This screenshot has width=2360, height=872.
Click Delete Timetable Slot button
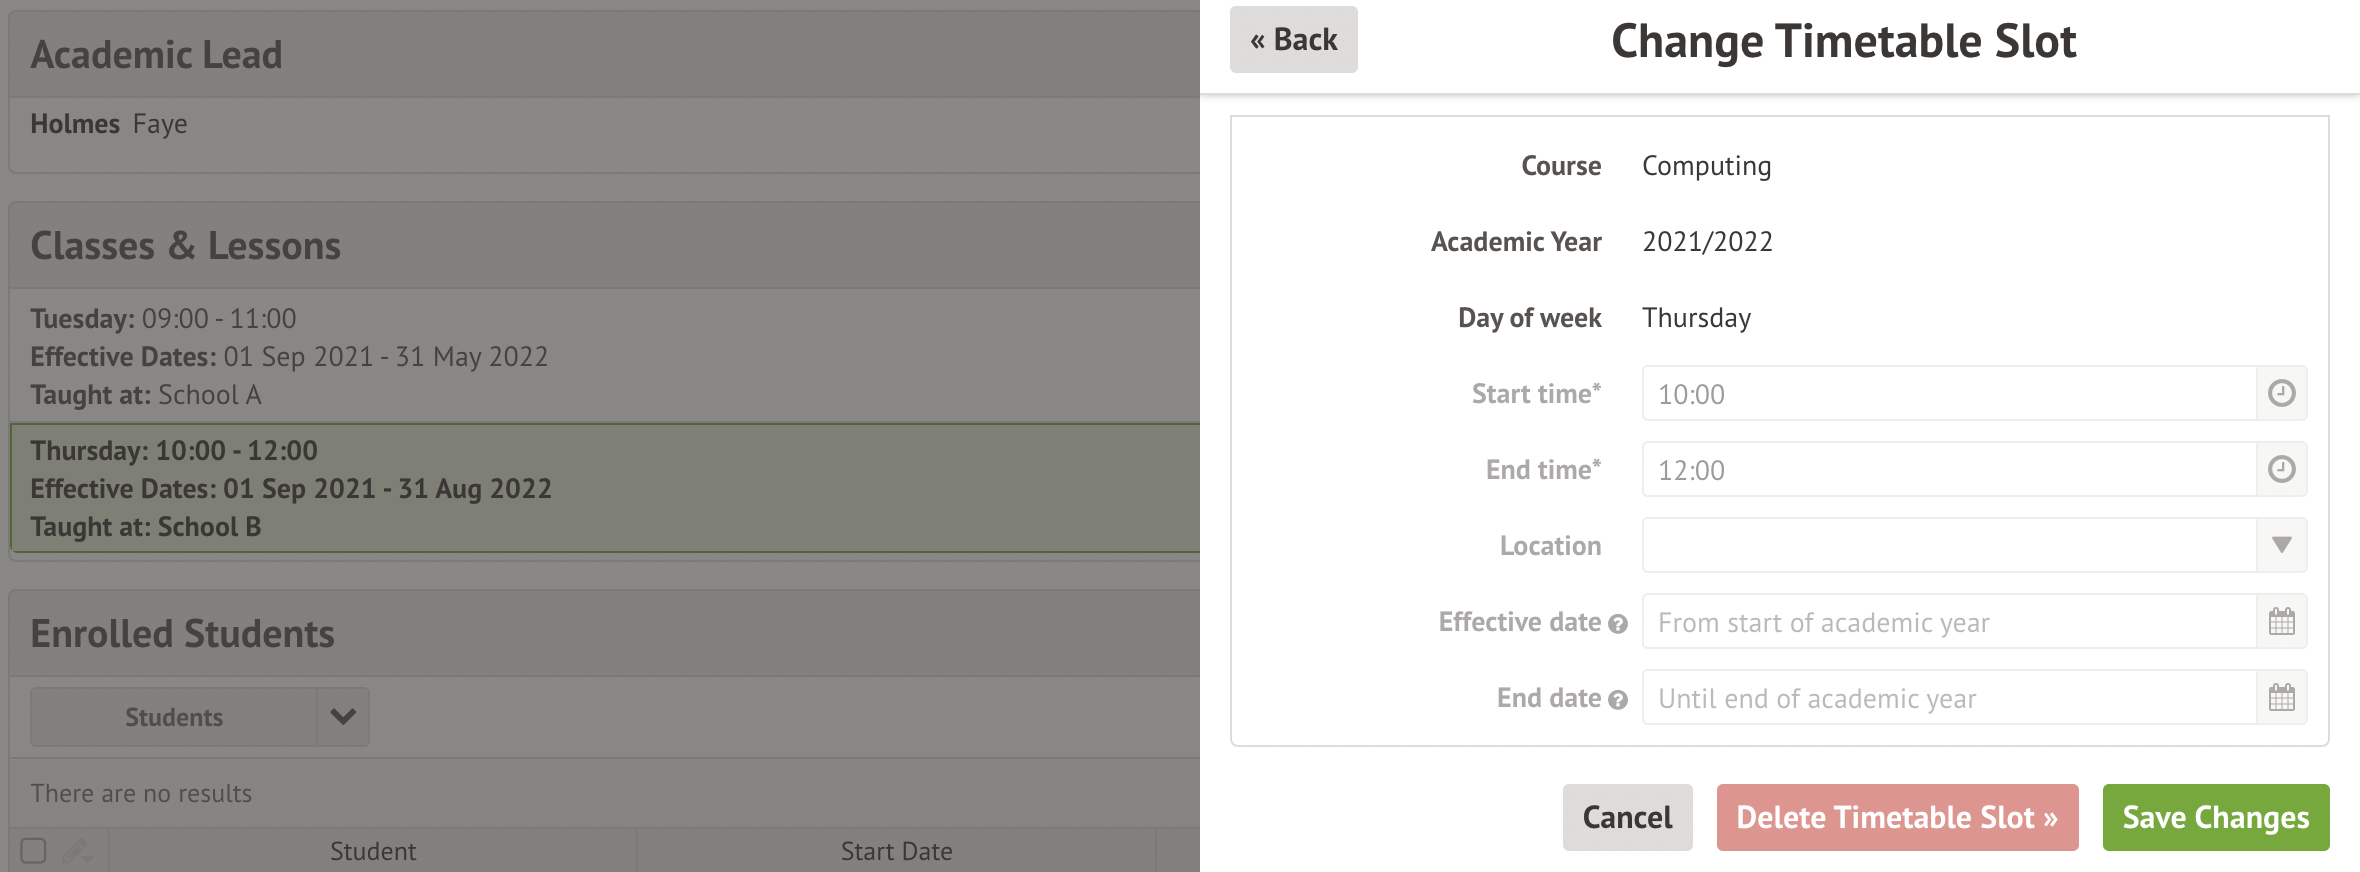point(1897,817)
